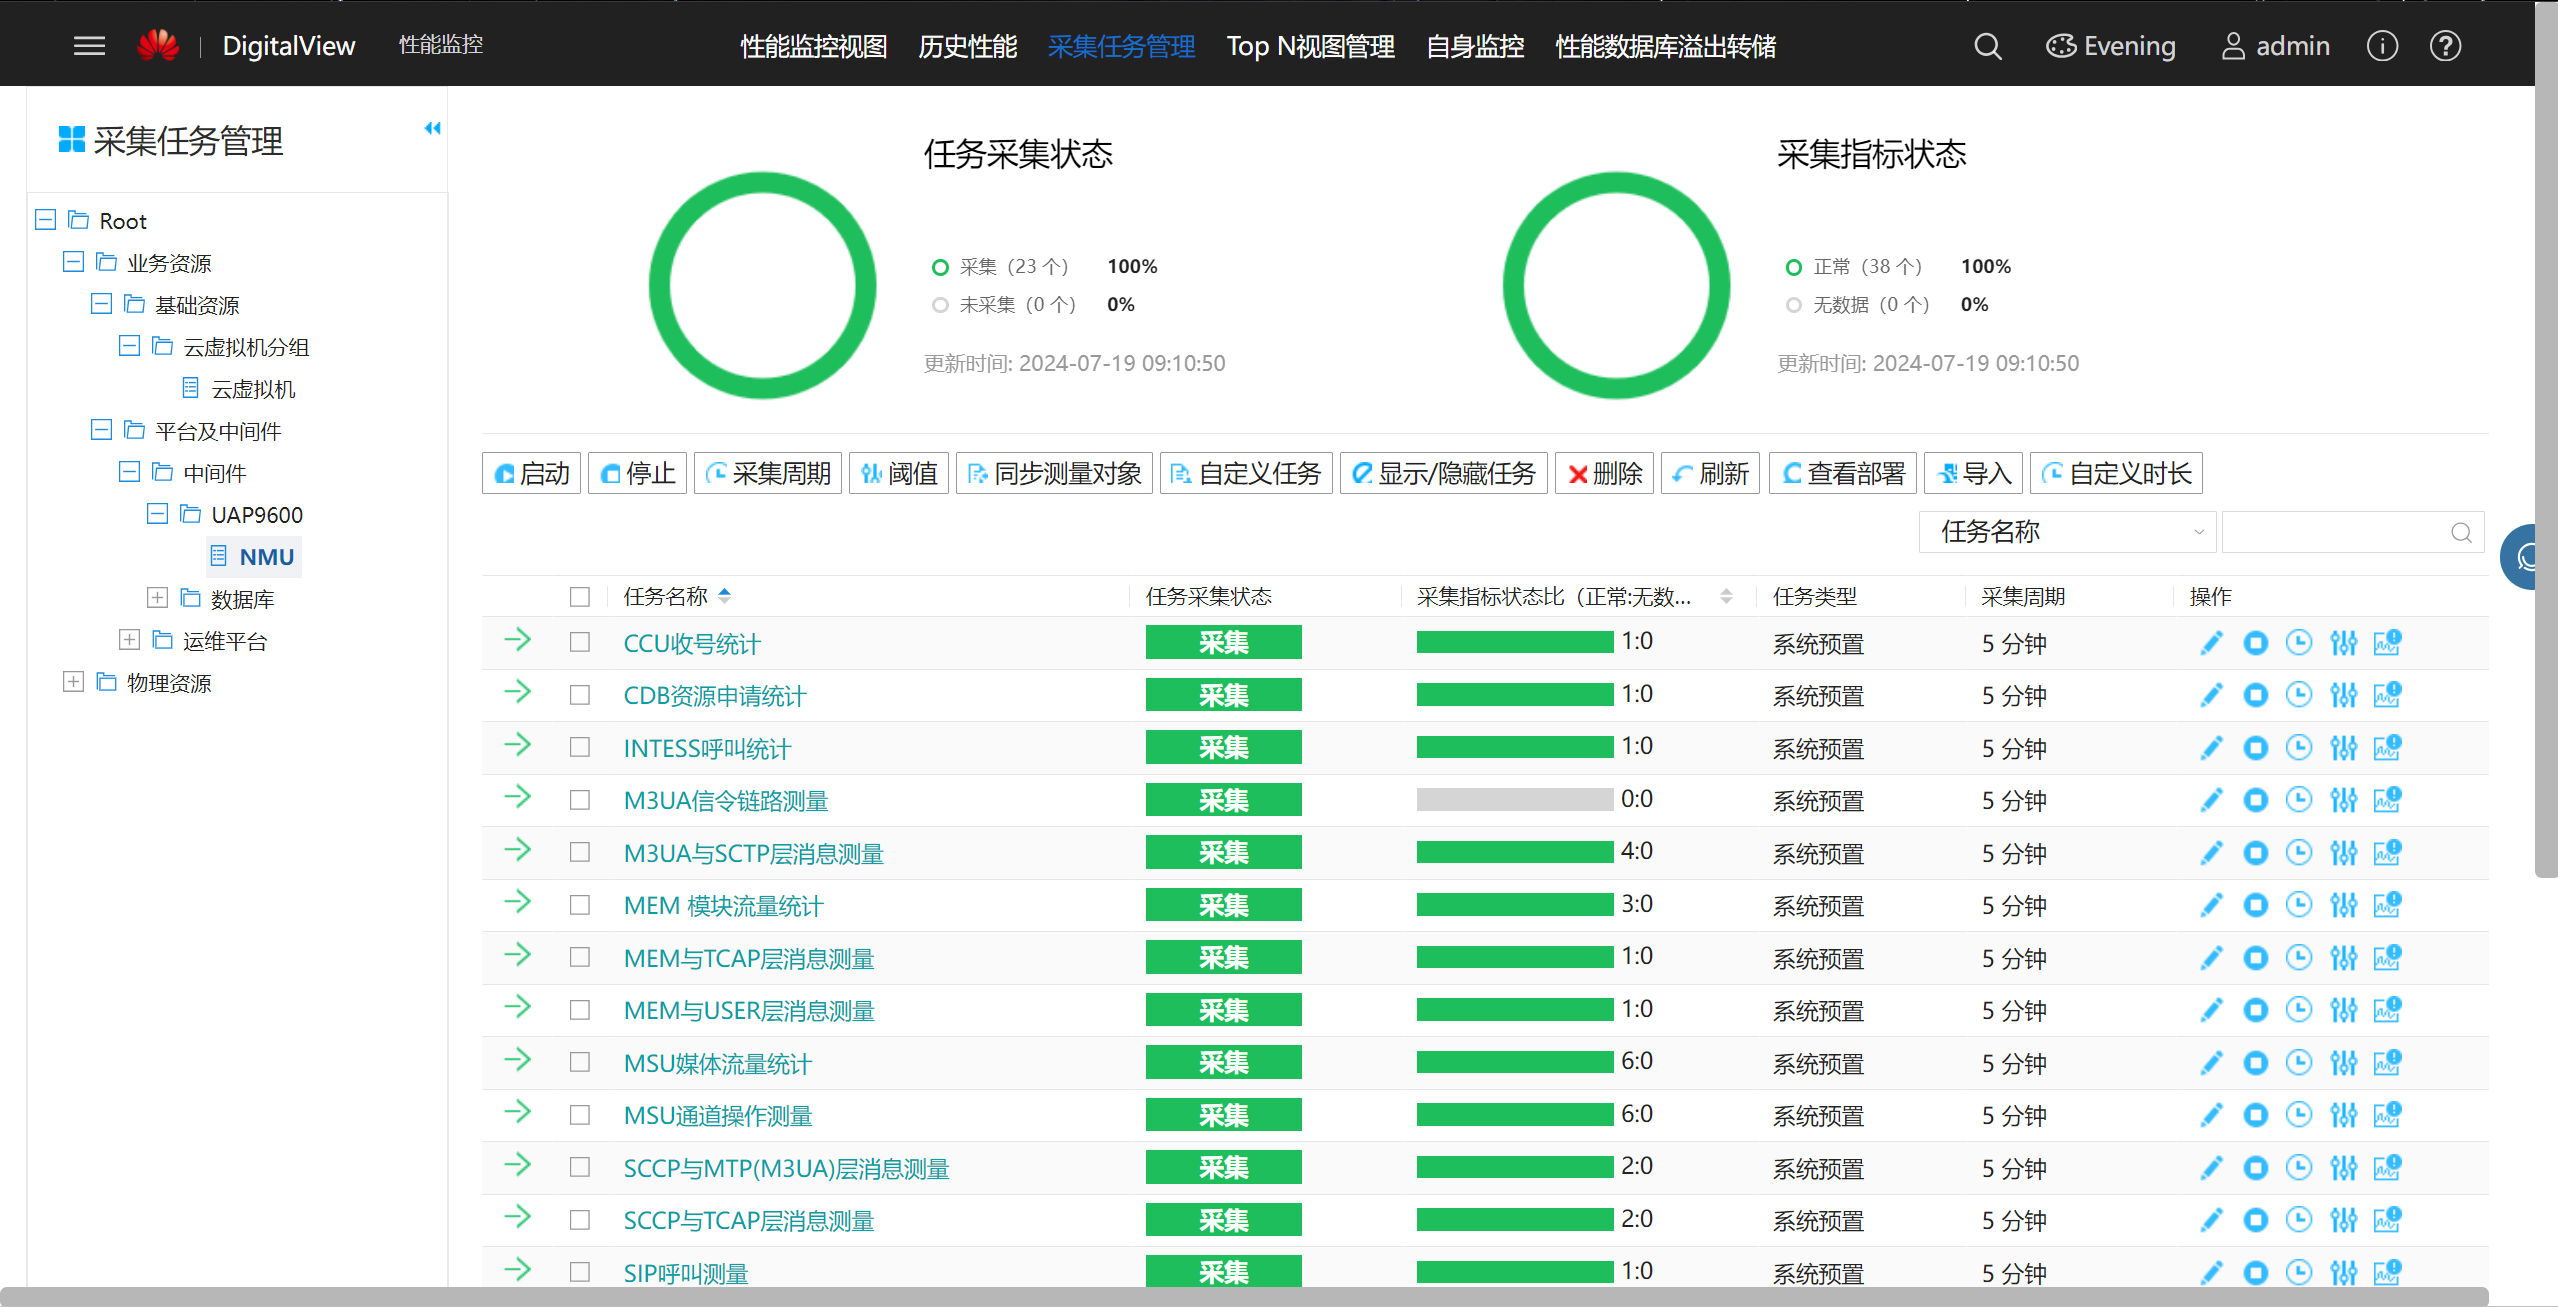Collapse the UAP9600 tree node
Image resolution: width=2558 pixels, height=1307 pixels.
pos(157,513)
